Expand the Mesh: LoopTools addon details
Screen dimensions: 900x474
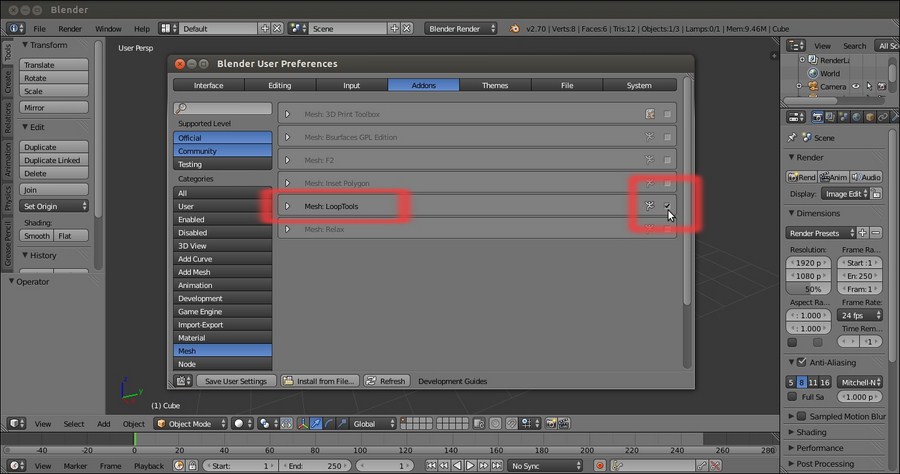(288, 206)
